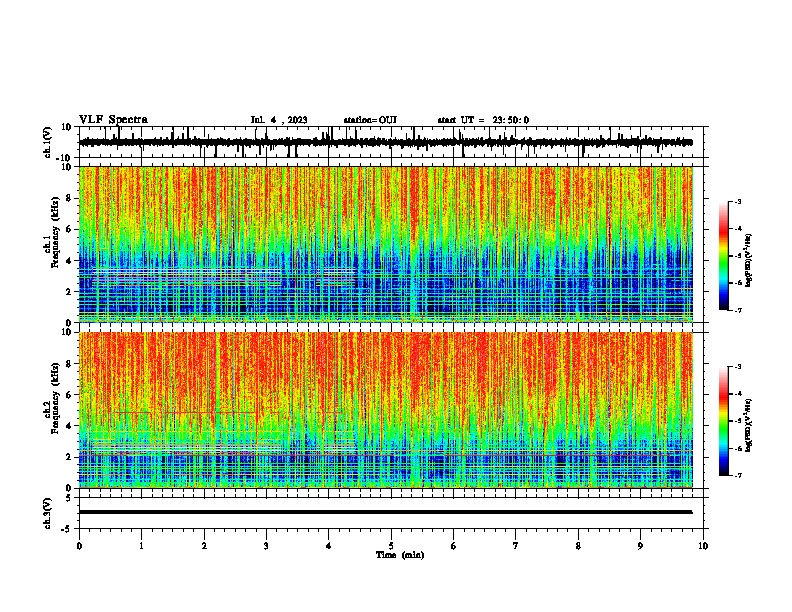
Task: Click time axis tick label '8'
Action: [x=578, y=546]
